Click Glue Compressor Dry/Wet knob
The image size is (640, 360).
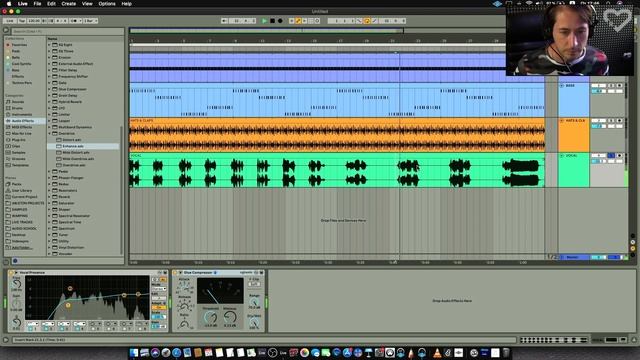254,322
